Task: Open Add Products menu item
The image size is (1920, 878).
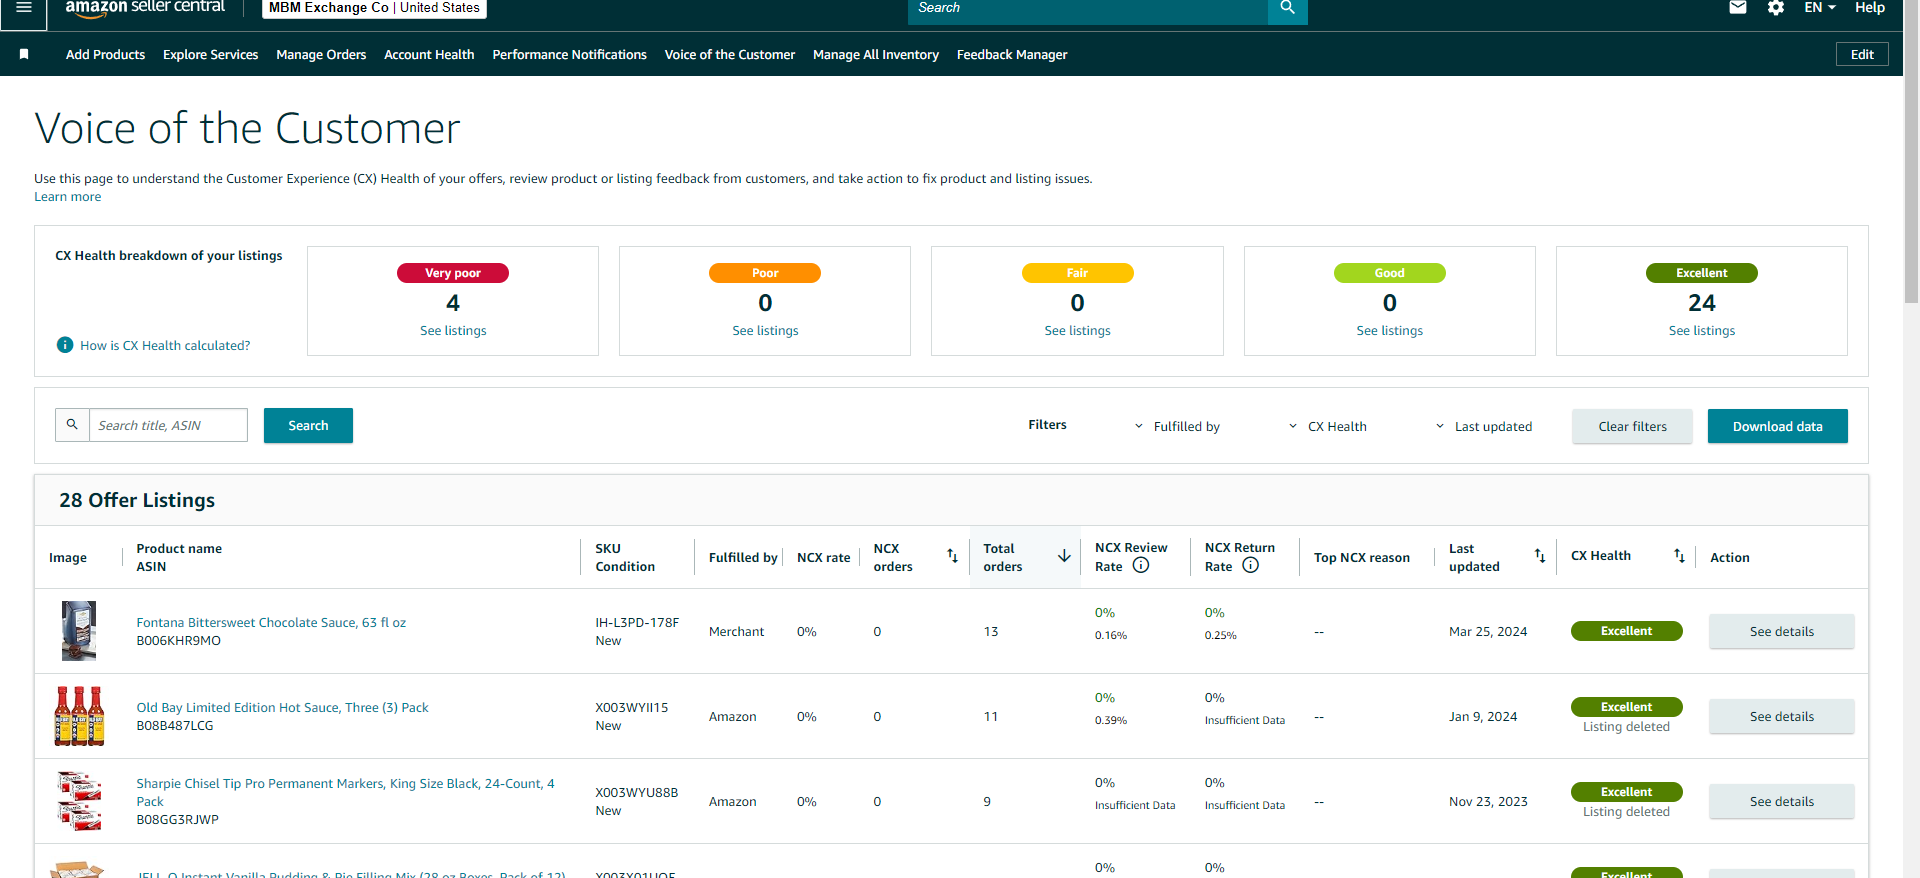Action: click(105, 54)
